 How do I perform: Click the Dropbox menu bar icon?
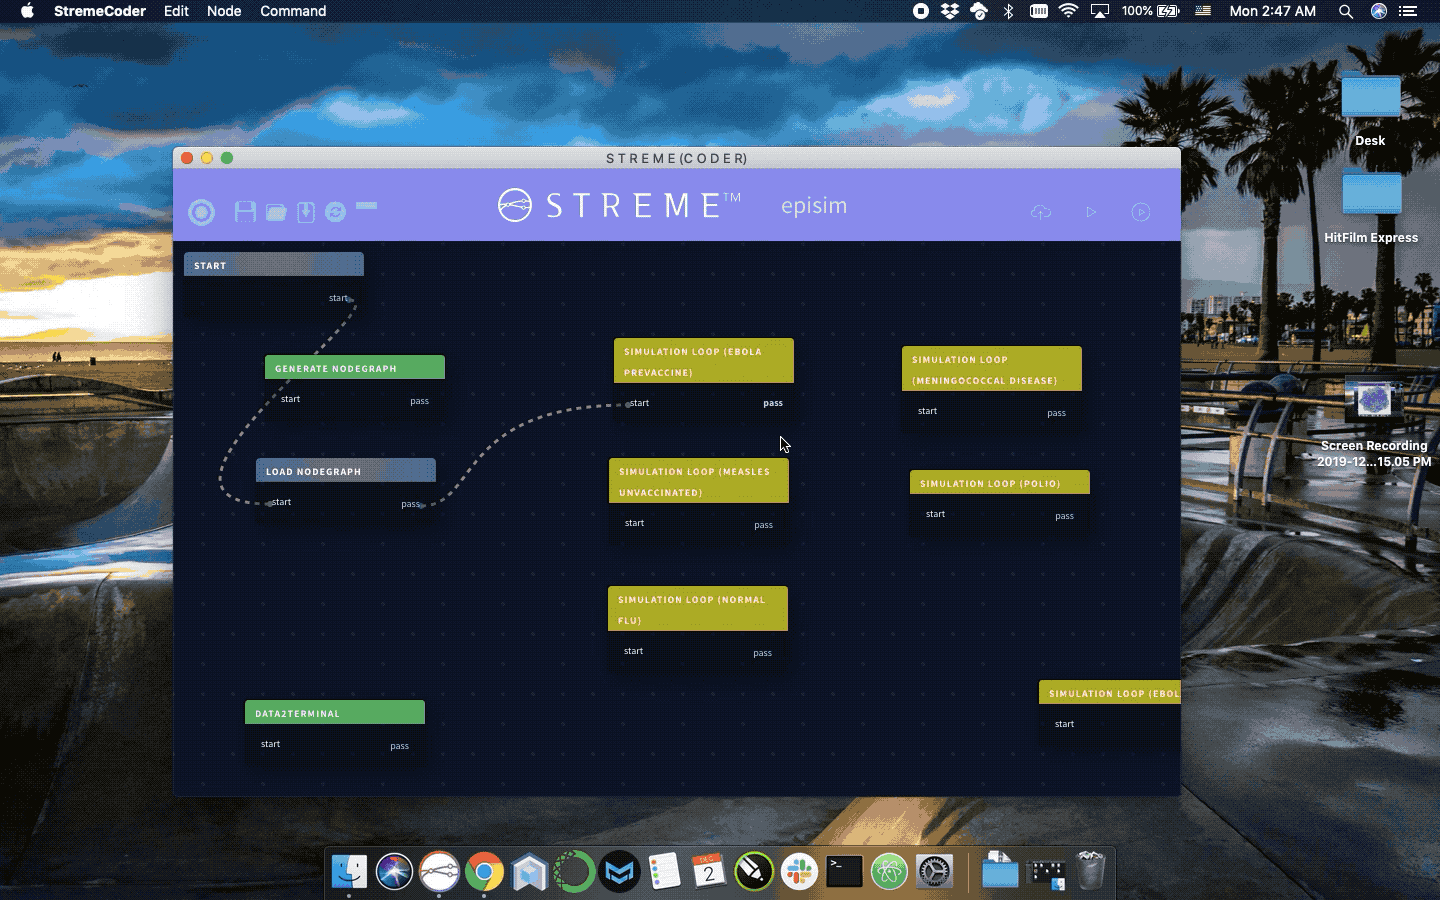point(950,11)
